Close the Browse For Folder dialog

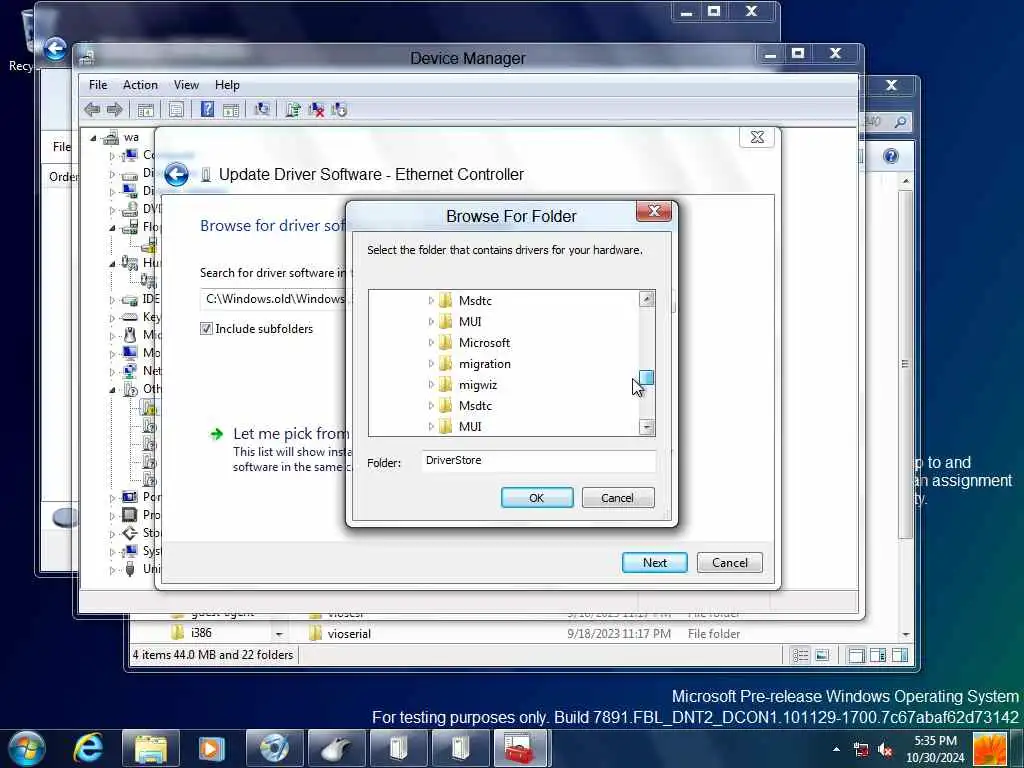(x=654, y=212)
